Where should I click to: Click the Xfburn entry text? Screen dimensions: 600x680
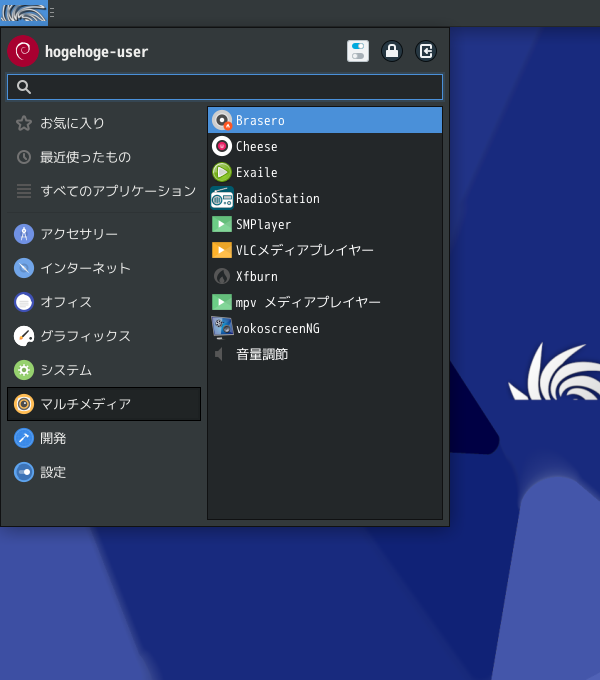coord(257,276)
